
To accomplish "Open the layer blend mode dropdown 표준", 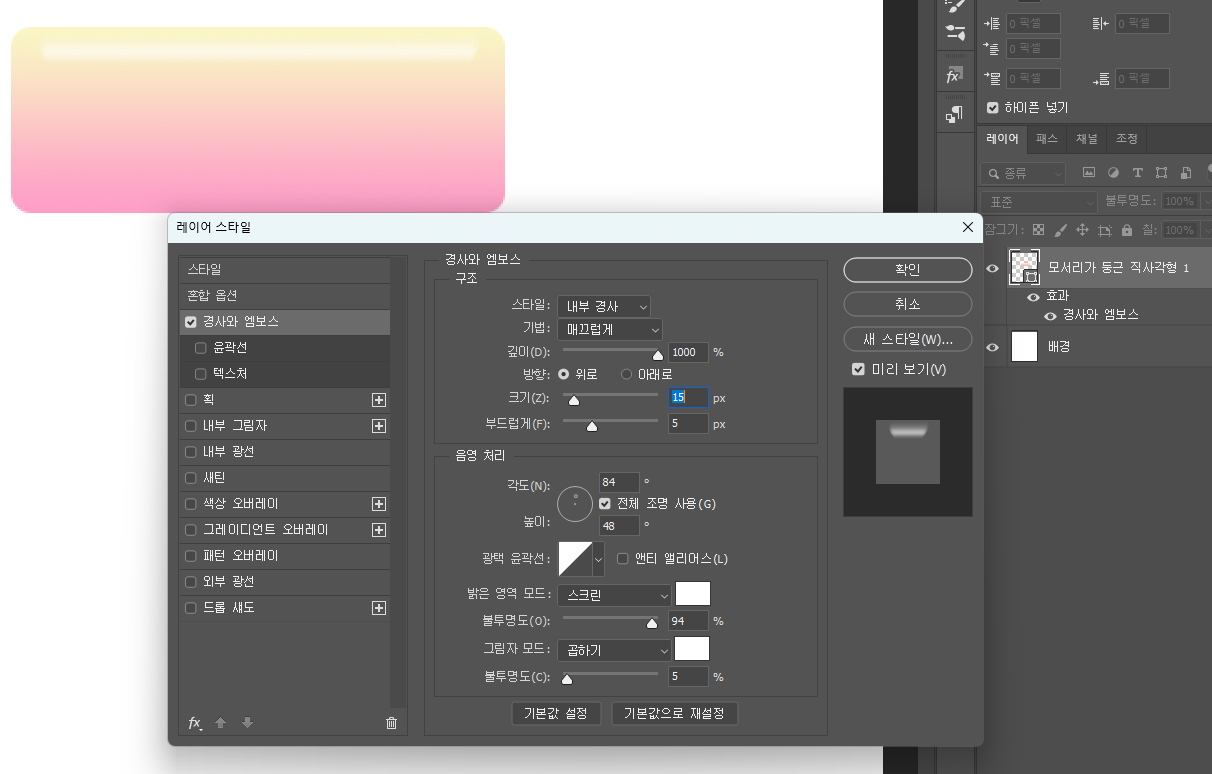I will pos(1039,201).
